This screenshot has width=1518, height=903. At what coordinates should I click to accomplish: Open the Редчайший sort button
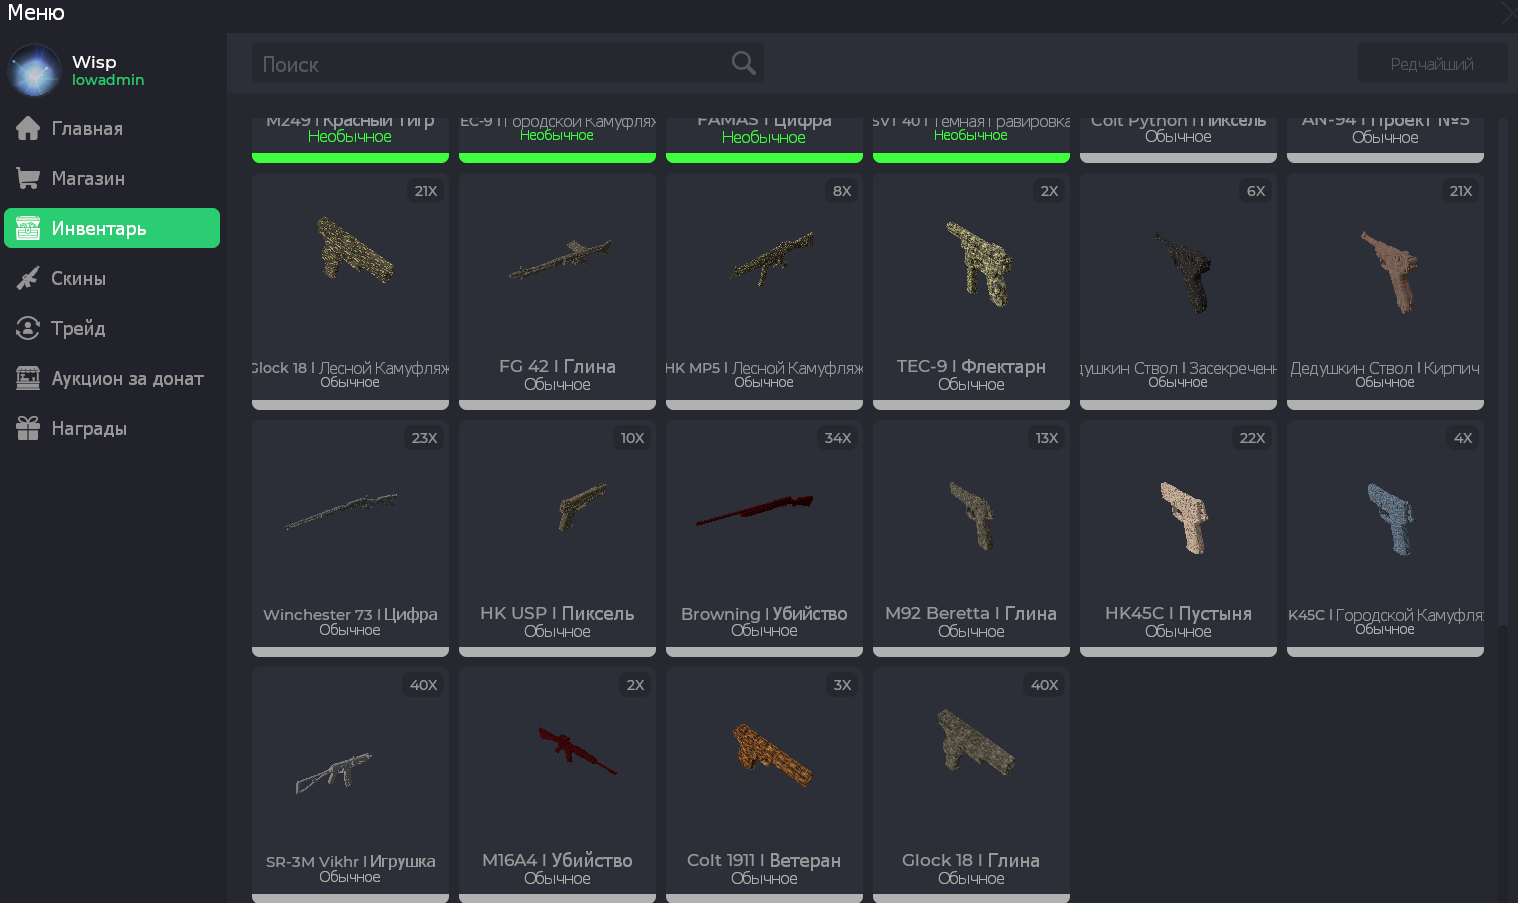1432,64
